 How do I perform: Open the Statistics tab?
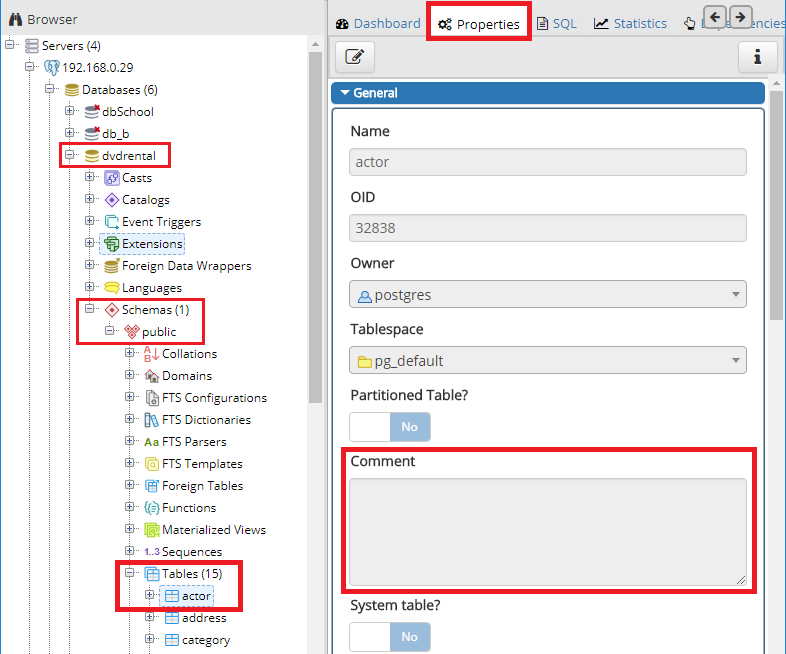point(630,24)
